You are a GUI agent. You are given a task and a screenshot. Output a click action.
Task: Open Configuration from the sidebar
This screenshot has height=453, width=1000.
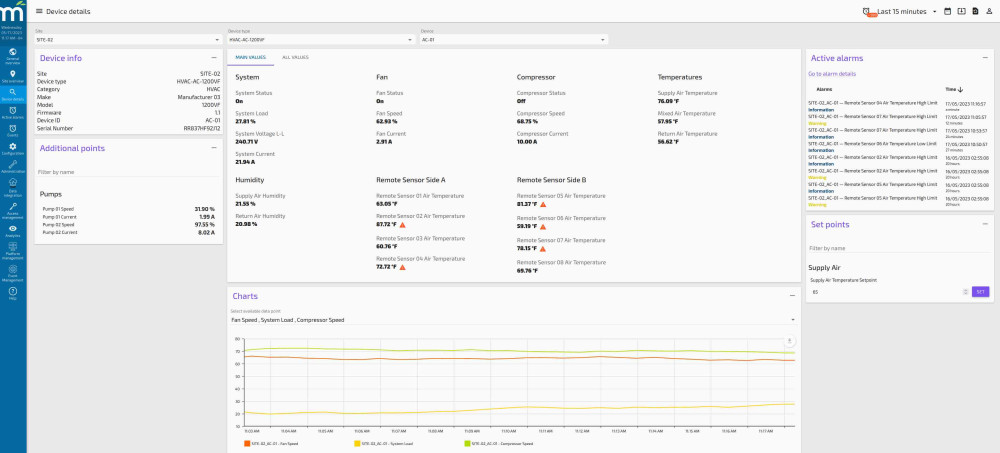(x=12, y=149)
